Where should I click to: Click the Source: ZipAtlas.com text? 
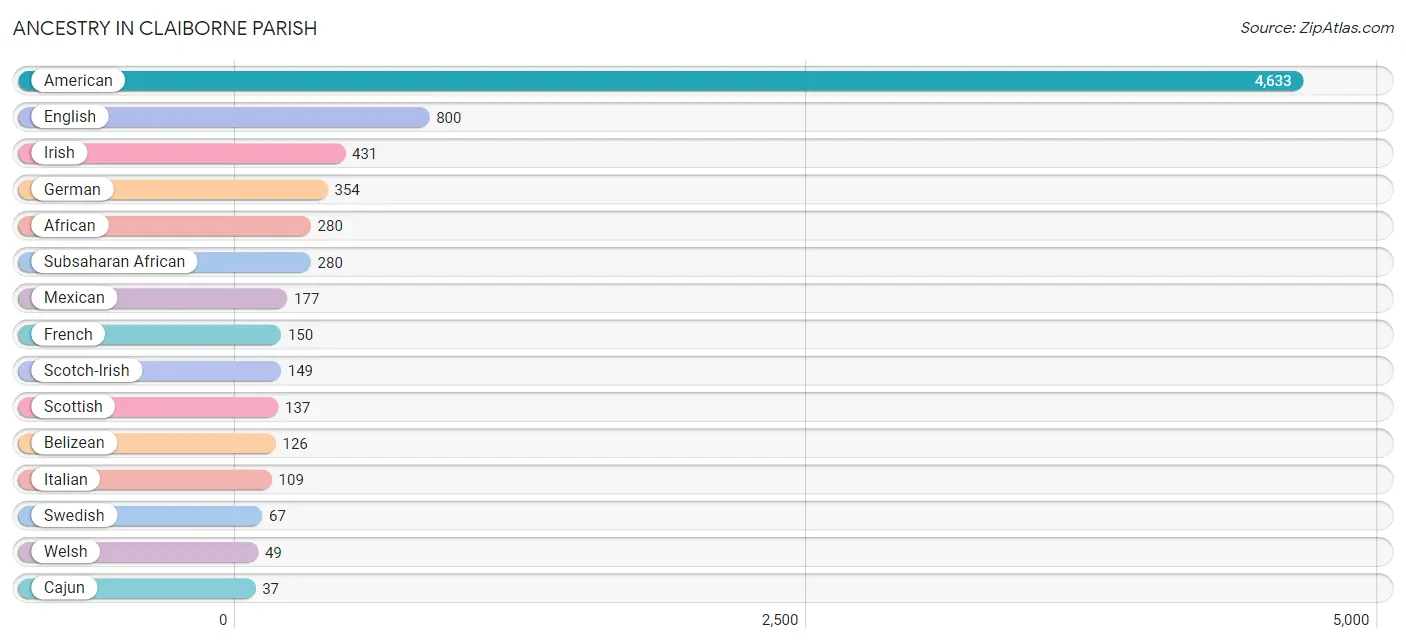1317,28
